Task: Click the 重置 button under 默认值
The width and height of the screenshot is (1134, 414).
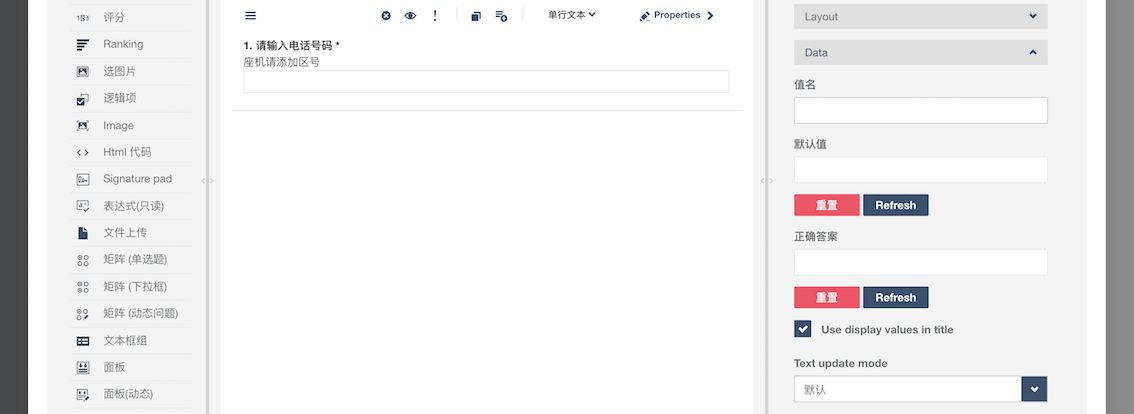Action: pyautogui.click(x=827, y=205)
